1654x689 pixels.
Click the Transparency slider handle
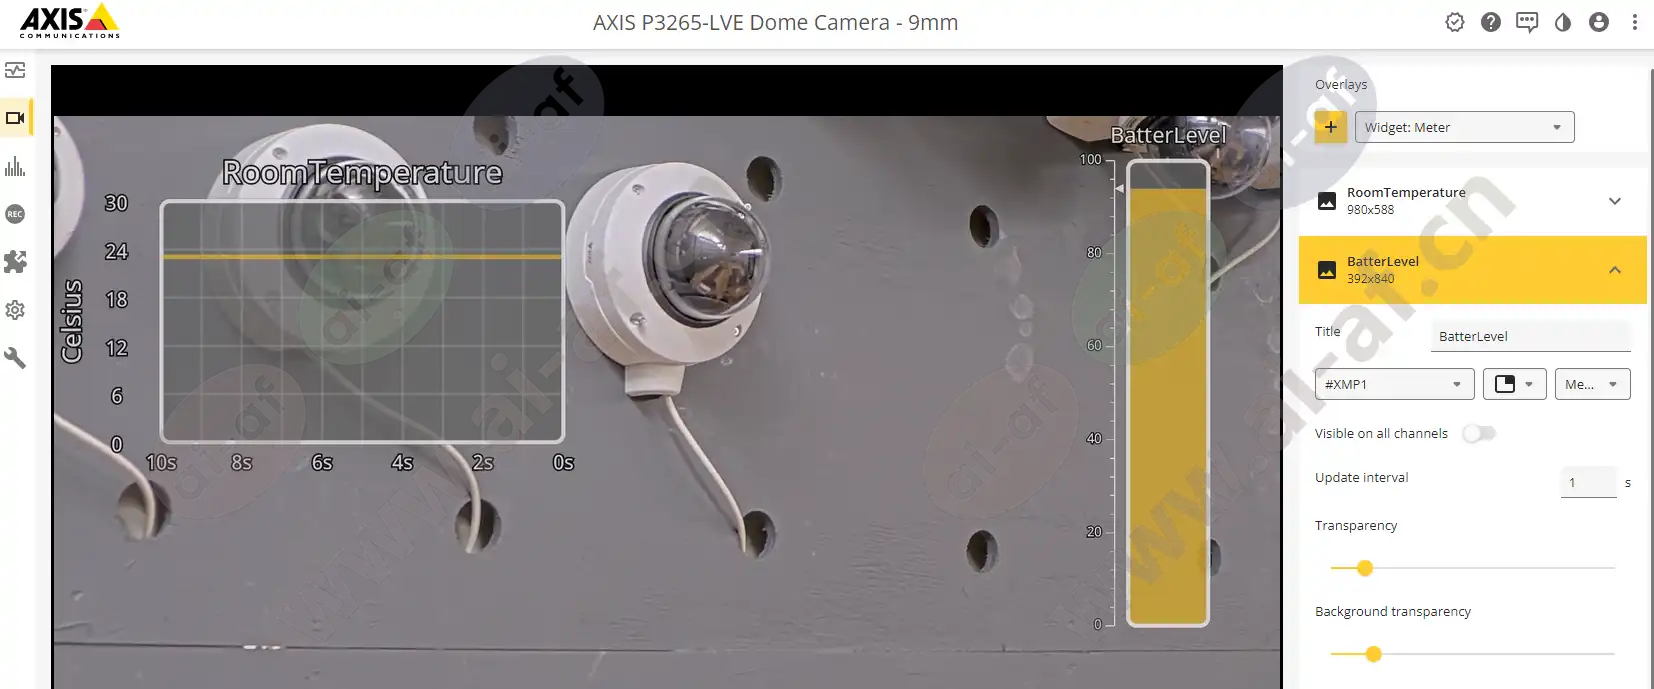(x=1365, y=568)
